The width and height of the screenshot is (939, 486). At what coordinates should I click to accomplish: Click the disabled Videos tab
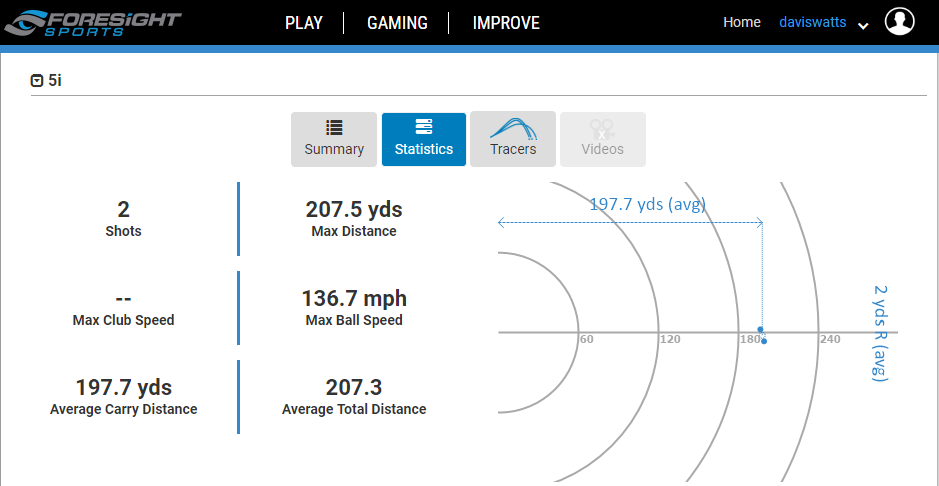point(602,139)
